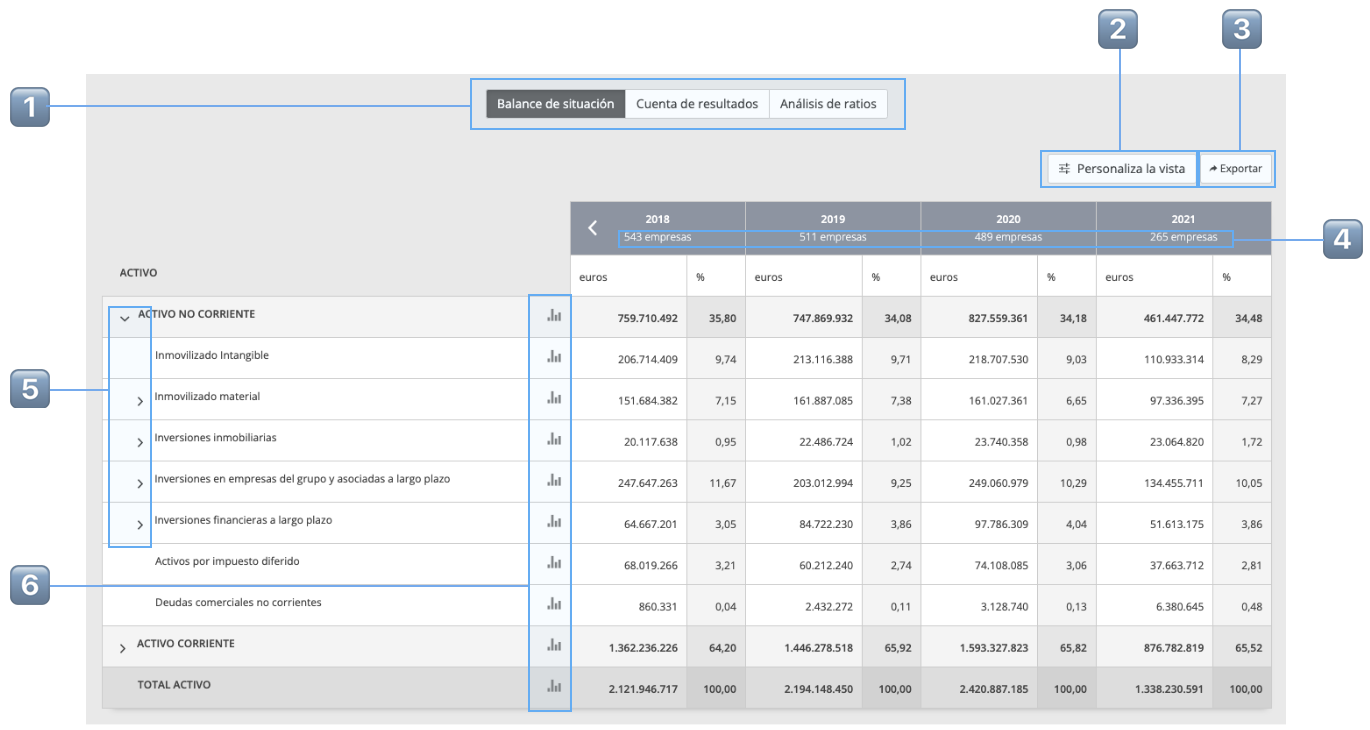Click chart icon for Inmovilizado Intangible
1370x730 pixels.
[x=553, y=357]
